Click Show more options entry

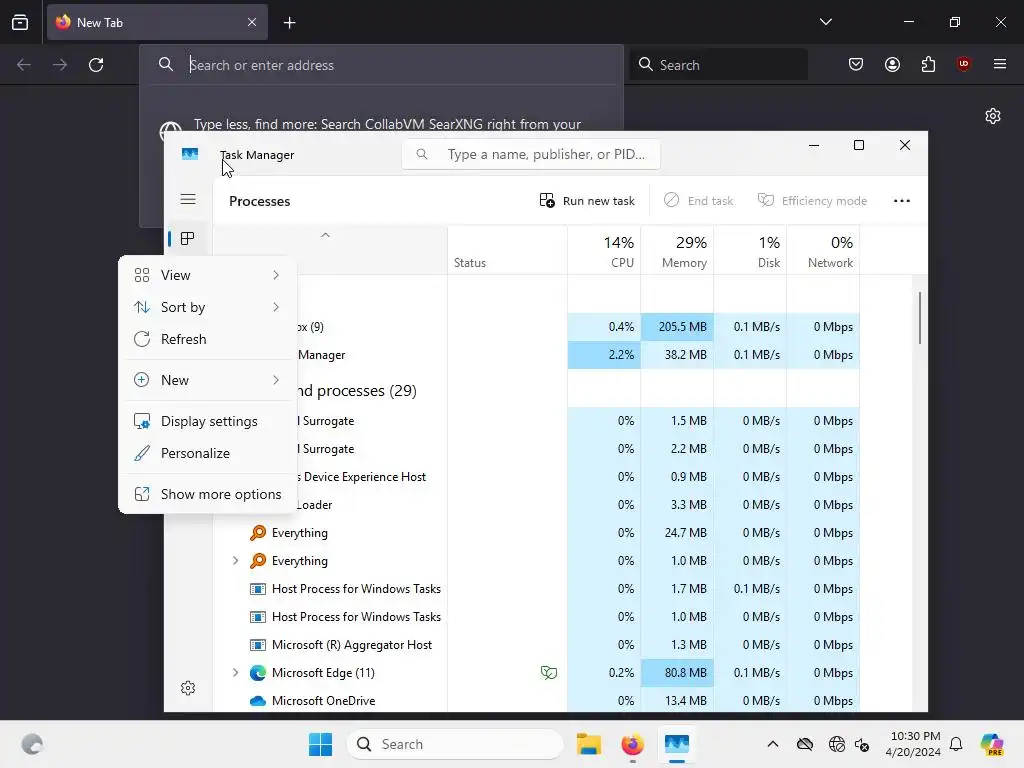click(x=207, y=494)
